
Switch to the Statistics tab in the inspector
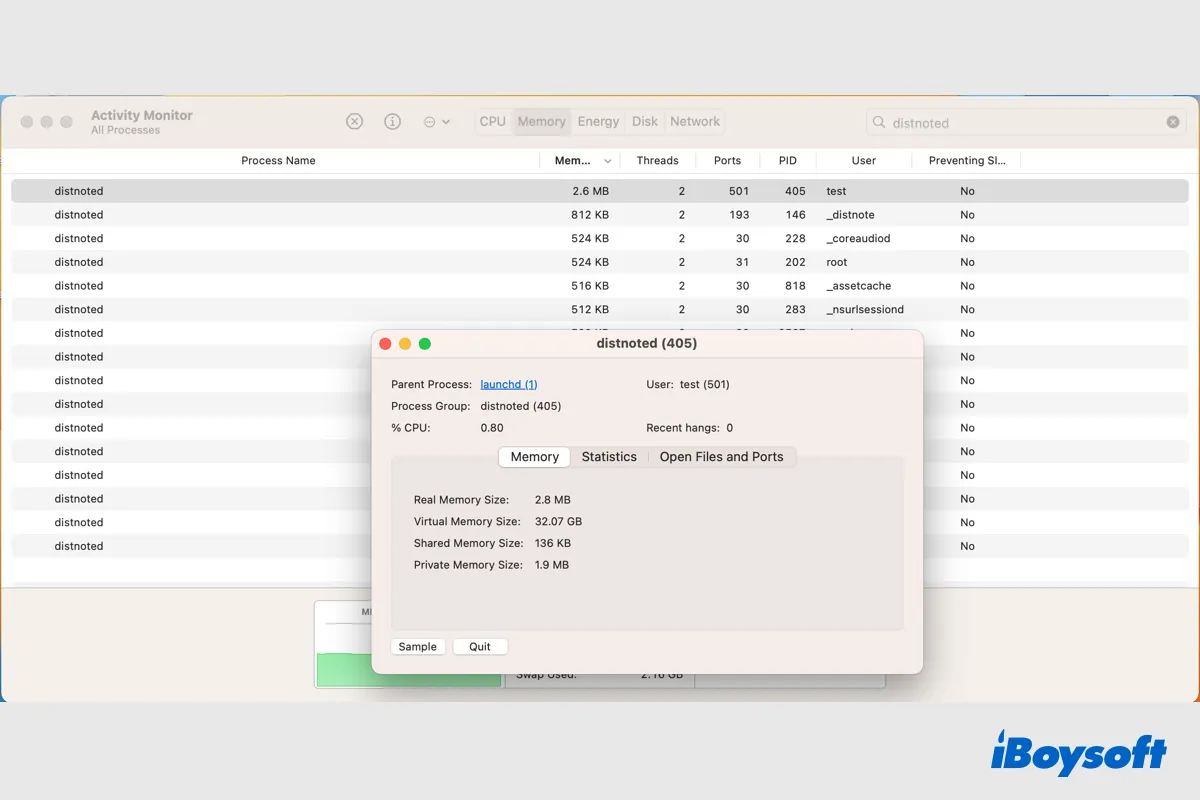609,457
